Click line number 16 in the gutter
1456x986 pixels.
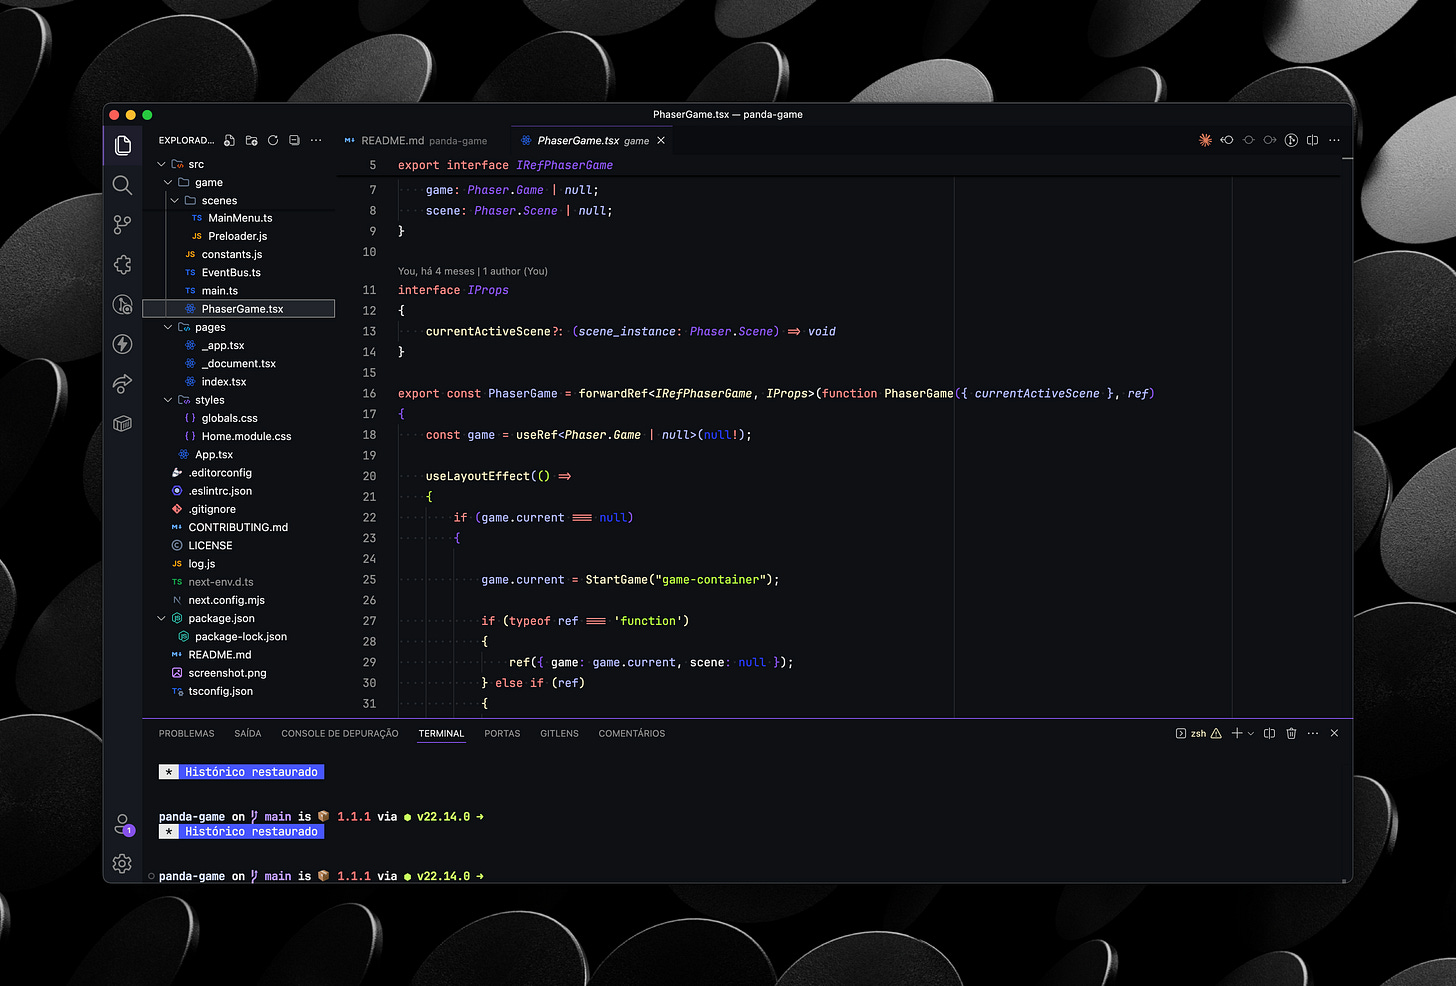pyautogui.click(x=370, y=393)
